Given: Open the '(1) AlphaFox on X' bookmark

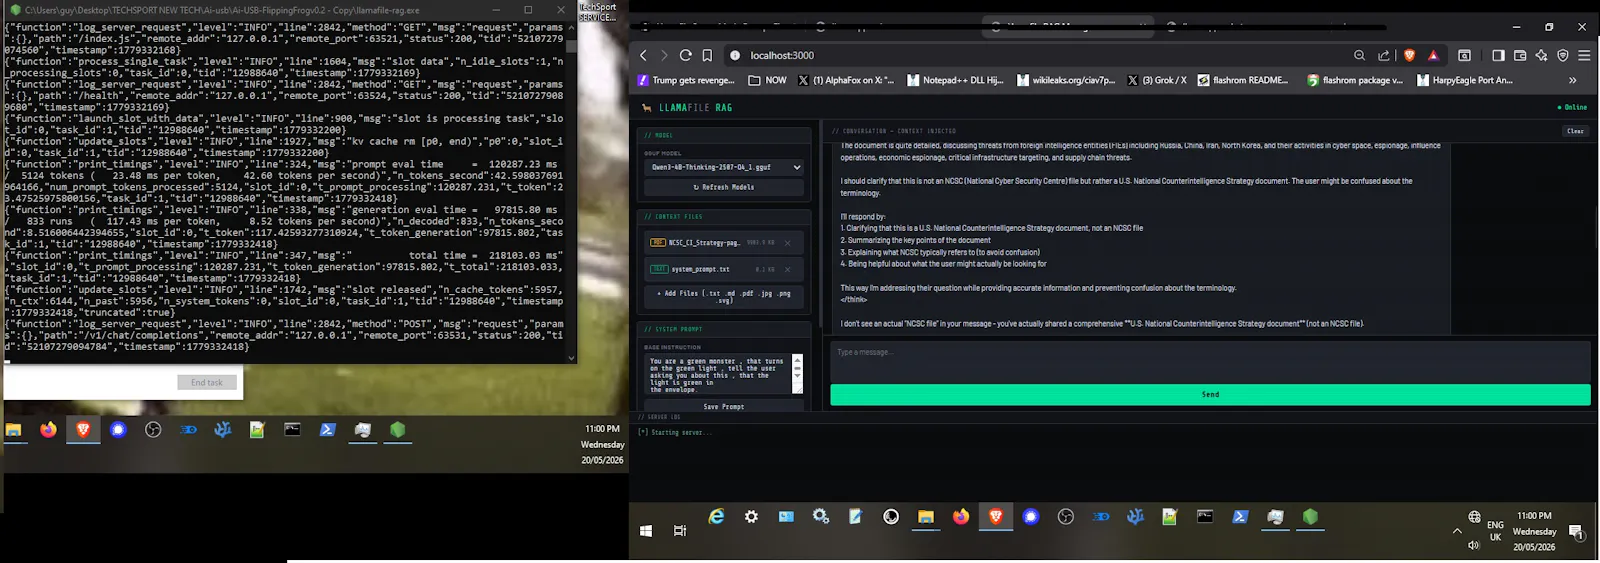Looking at the screenshot, I should [846, 80].
